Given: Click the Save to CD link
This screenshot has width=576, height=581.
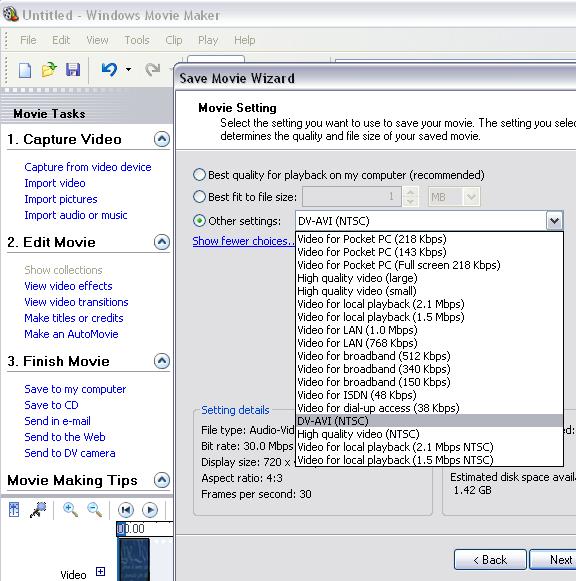Looking at the screenshot, I should pyautogui.click(x=51, y=405).
